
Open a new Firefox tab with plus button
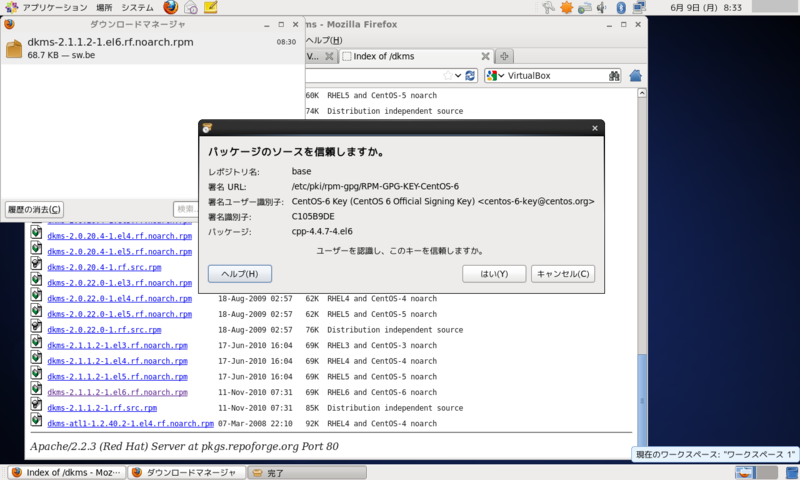pyautogui.click(x=504, y=56)
